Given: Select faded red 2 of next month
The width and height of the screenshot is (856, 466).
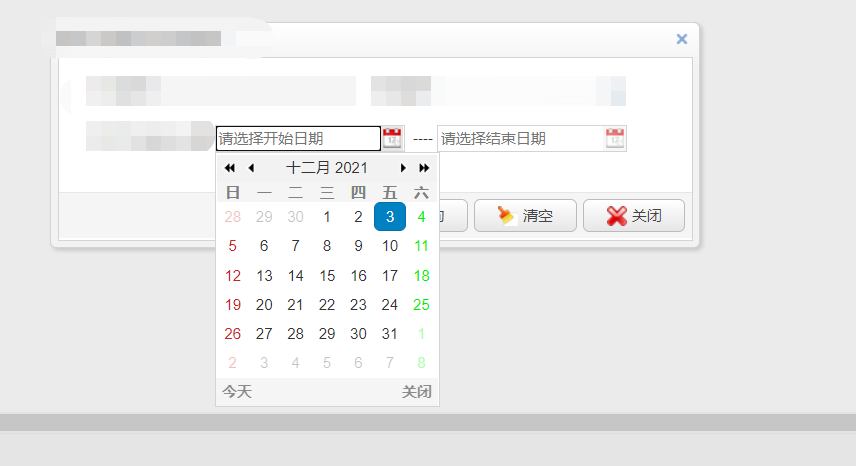Looking at the screenshot, I should 233,362.
